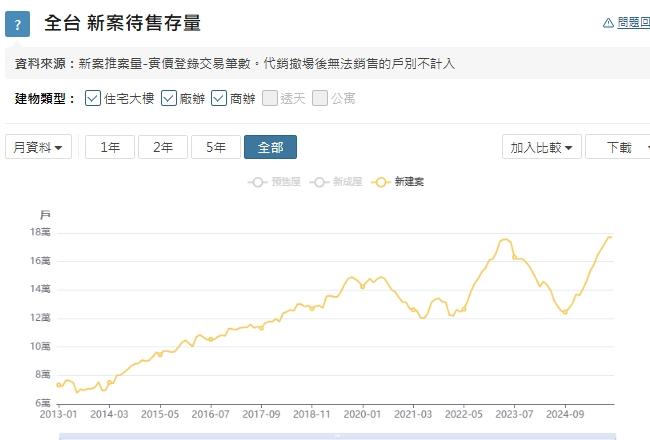
Task: Open the 問題回報 link
Action: [633, 23]
